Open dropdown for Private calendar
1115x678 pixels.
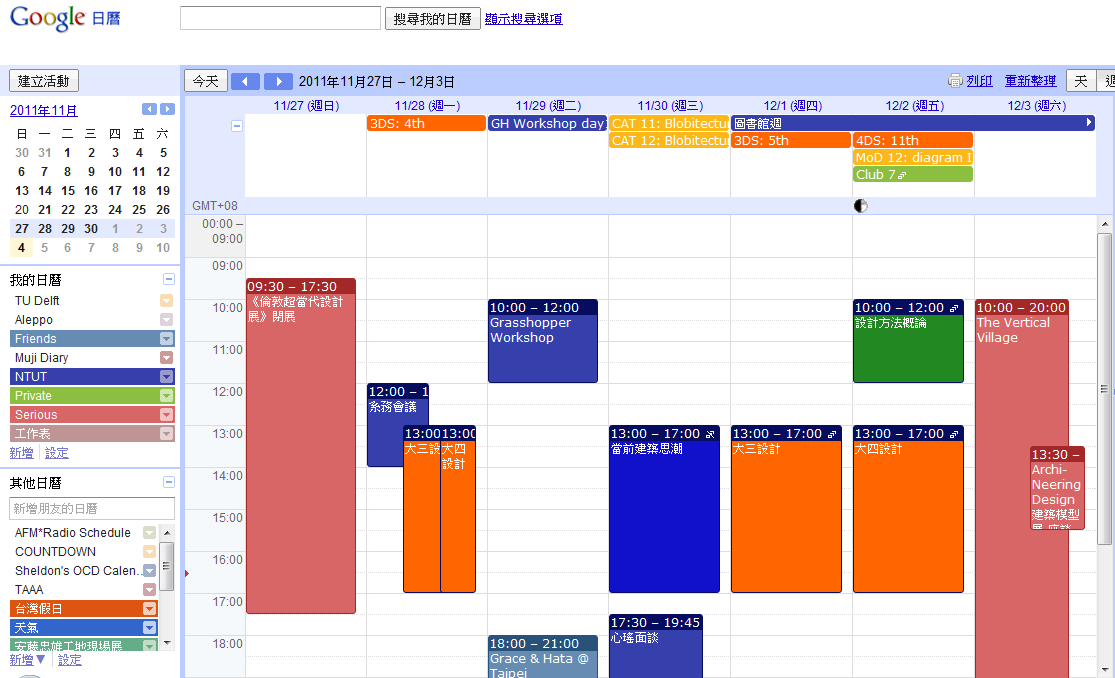pos(166,396)
